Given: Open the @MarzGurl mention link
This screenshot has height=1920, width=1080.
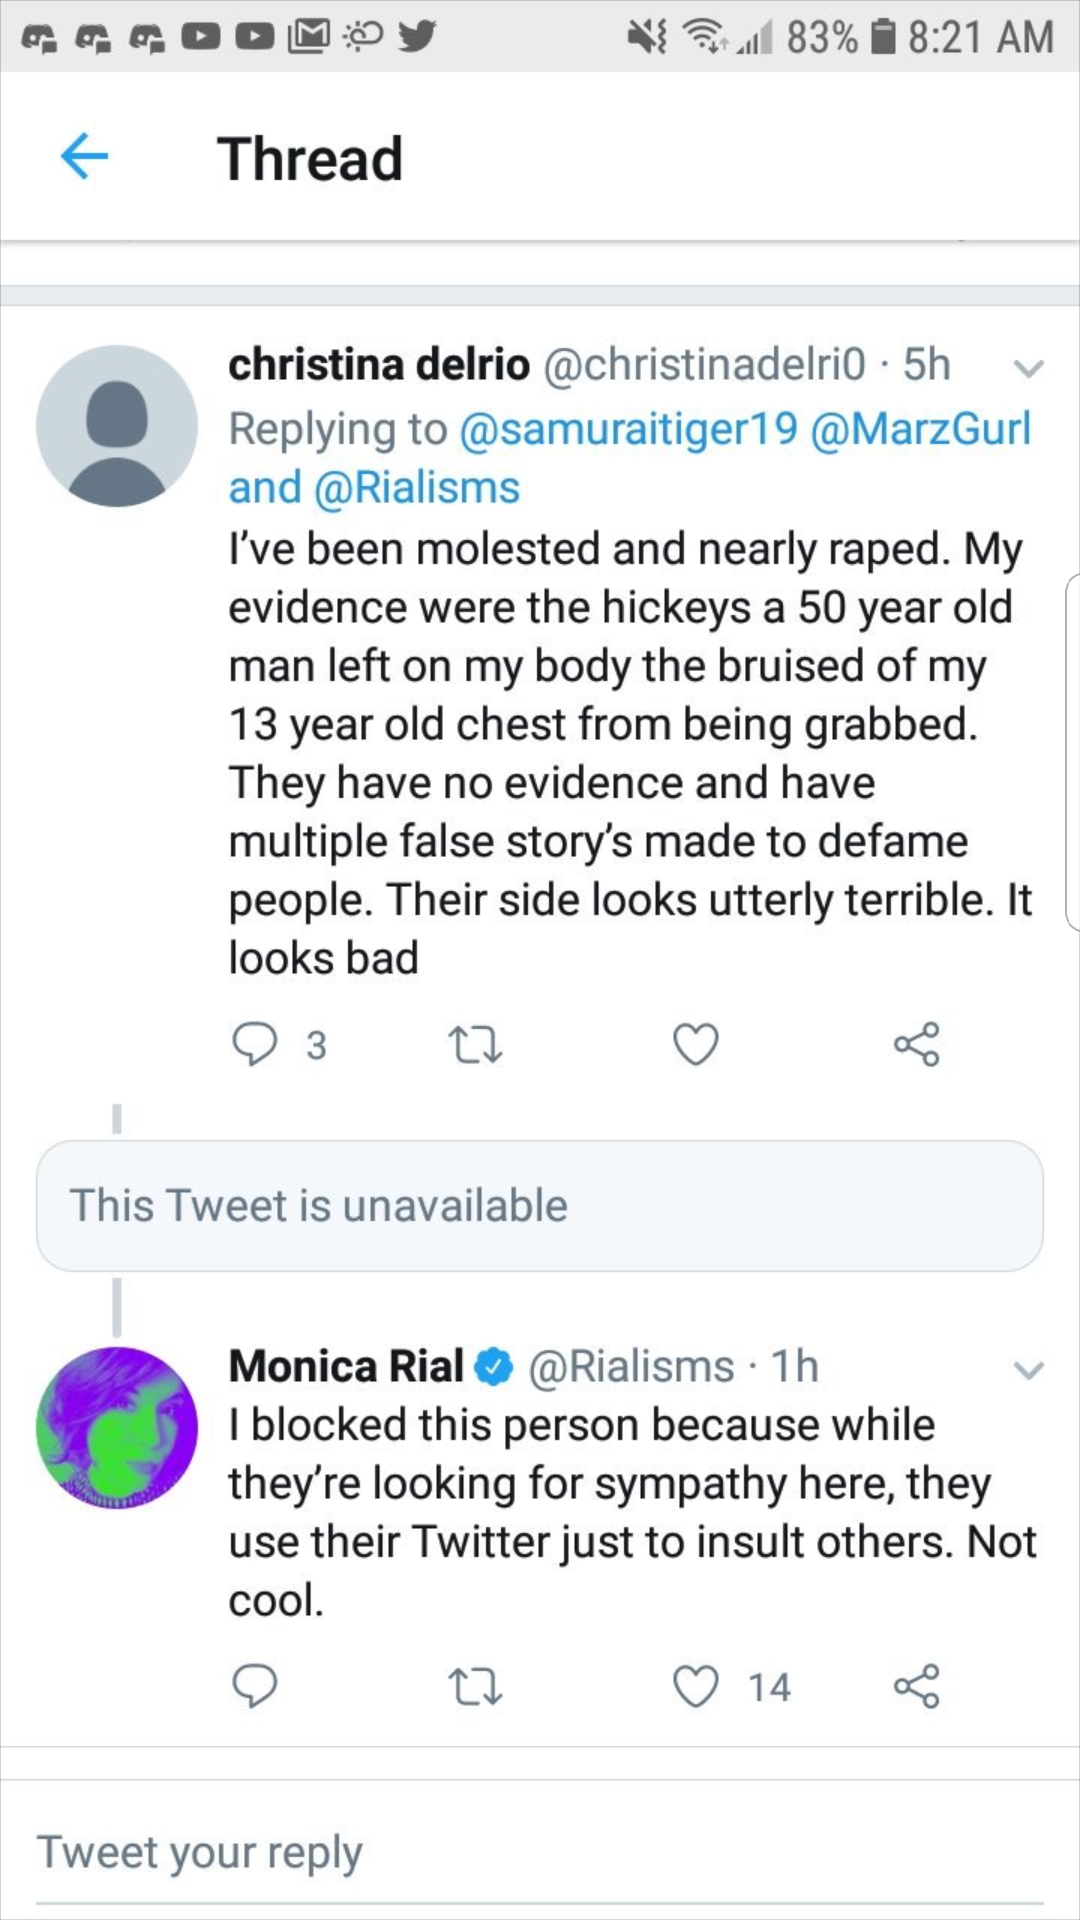Looking at the screenshot, I should (x=921, y=429).
